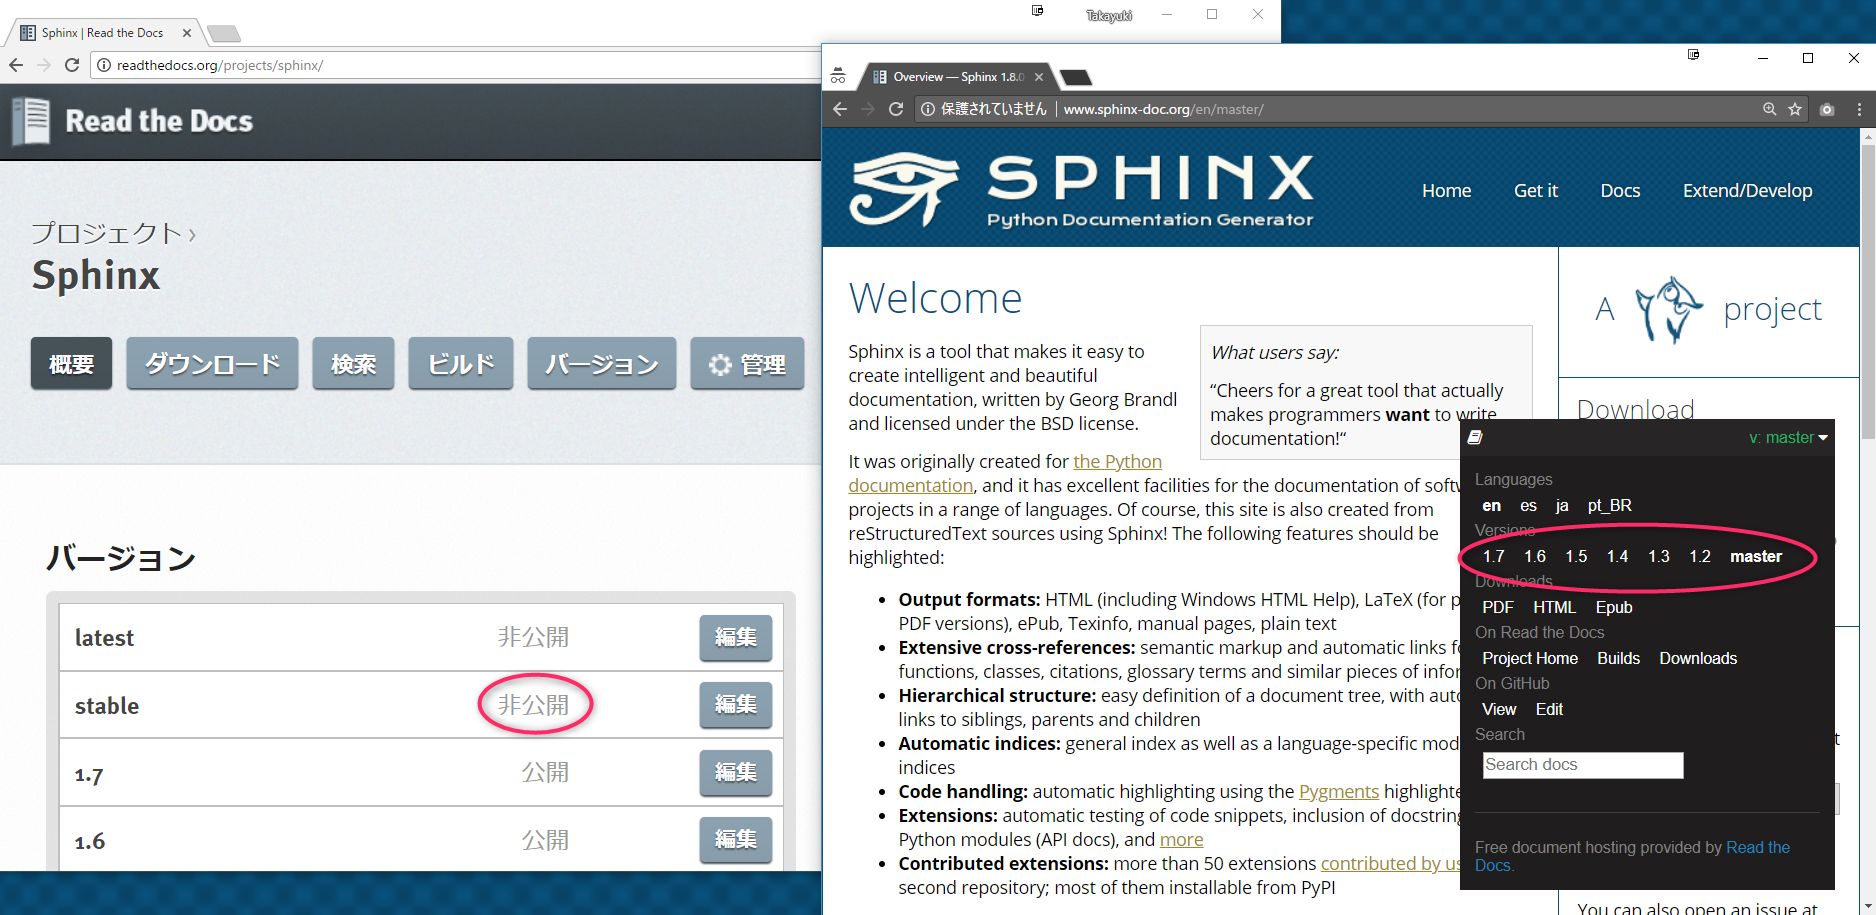Open Docs in Sphinx navigation
The height and width of the screenshot is (915, 1876).
point(1620,191)
